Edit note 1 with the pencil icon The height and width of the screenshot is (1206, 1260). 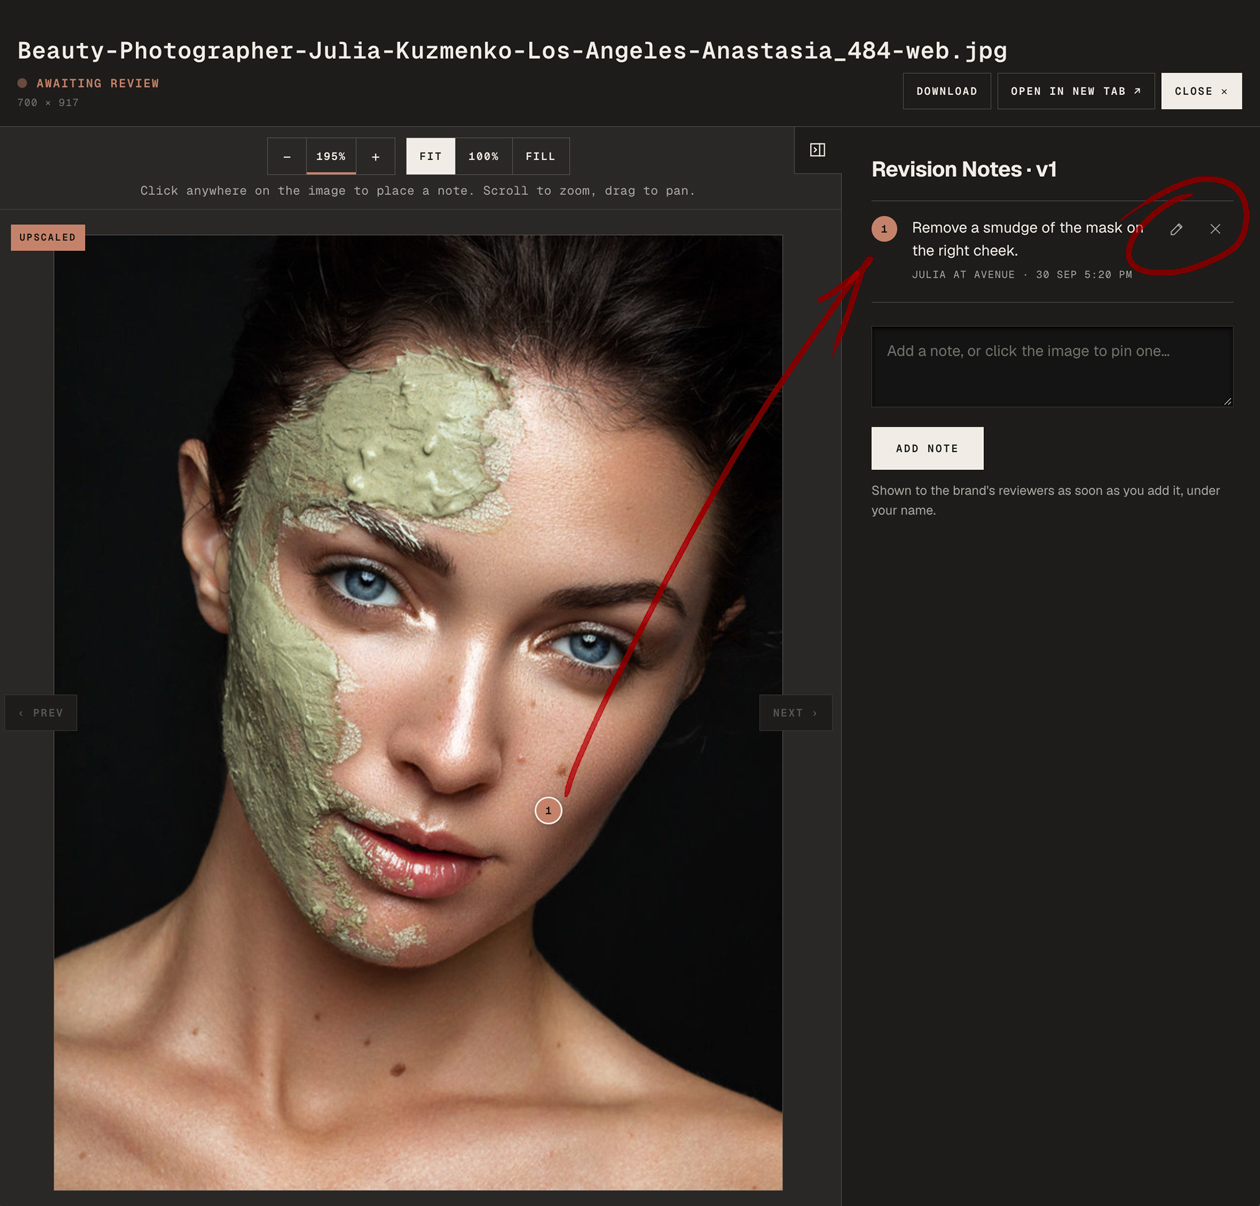pyautogui.click(x=1176, y=229)
